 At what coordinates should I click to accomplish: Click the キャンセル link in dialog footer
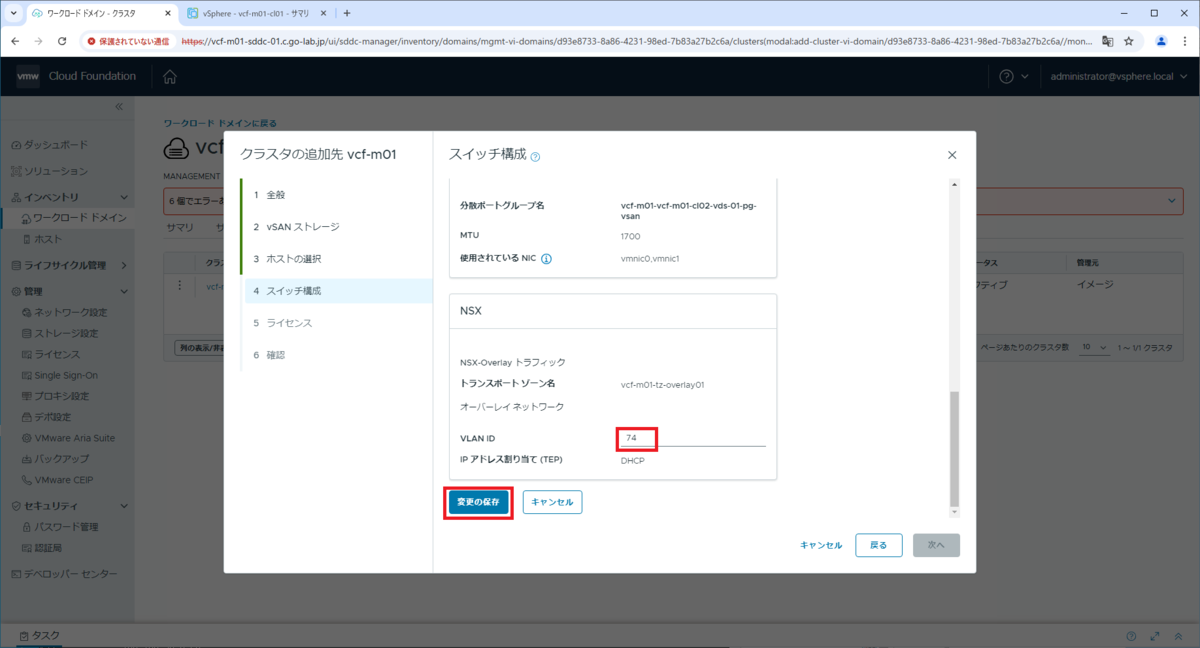(x=821, y=545)
